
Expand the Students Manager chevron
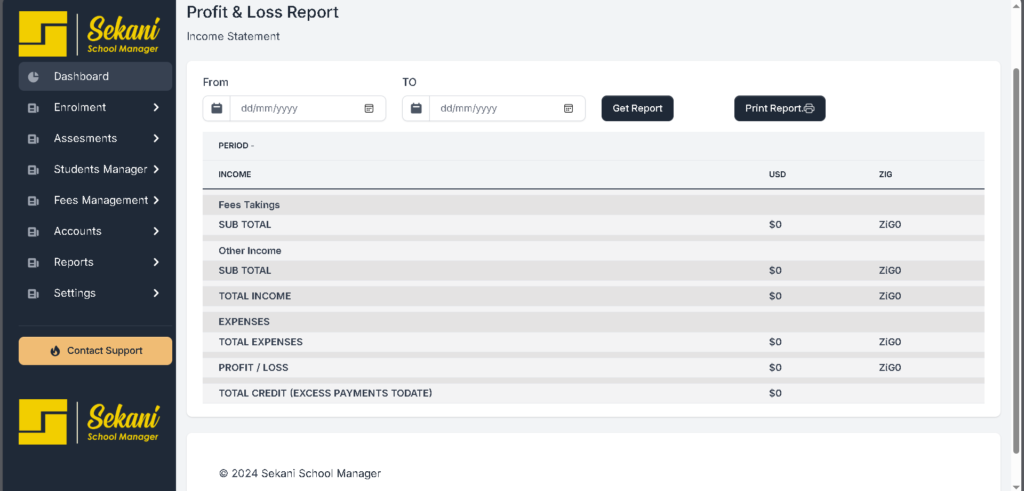coord(156,169)
